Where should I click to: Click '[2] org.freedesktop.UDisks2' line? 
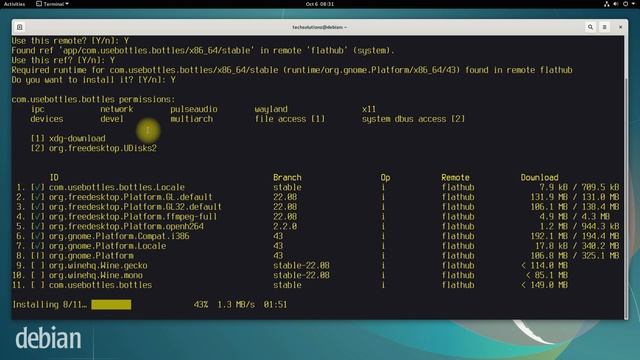pos(93,148)
